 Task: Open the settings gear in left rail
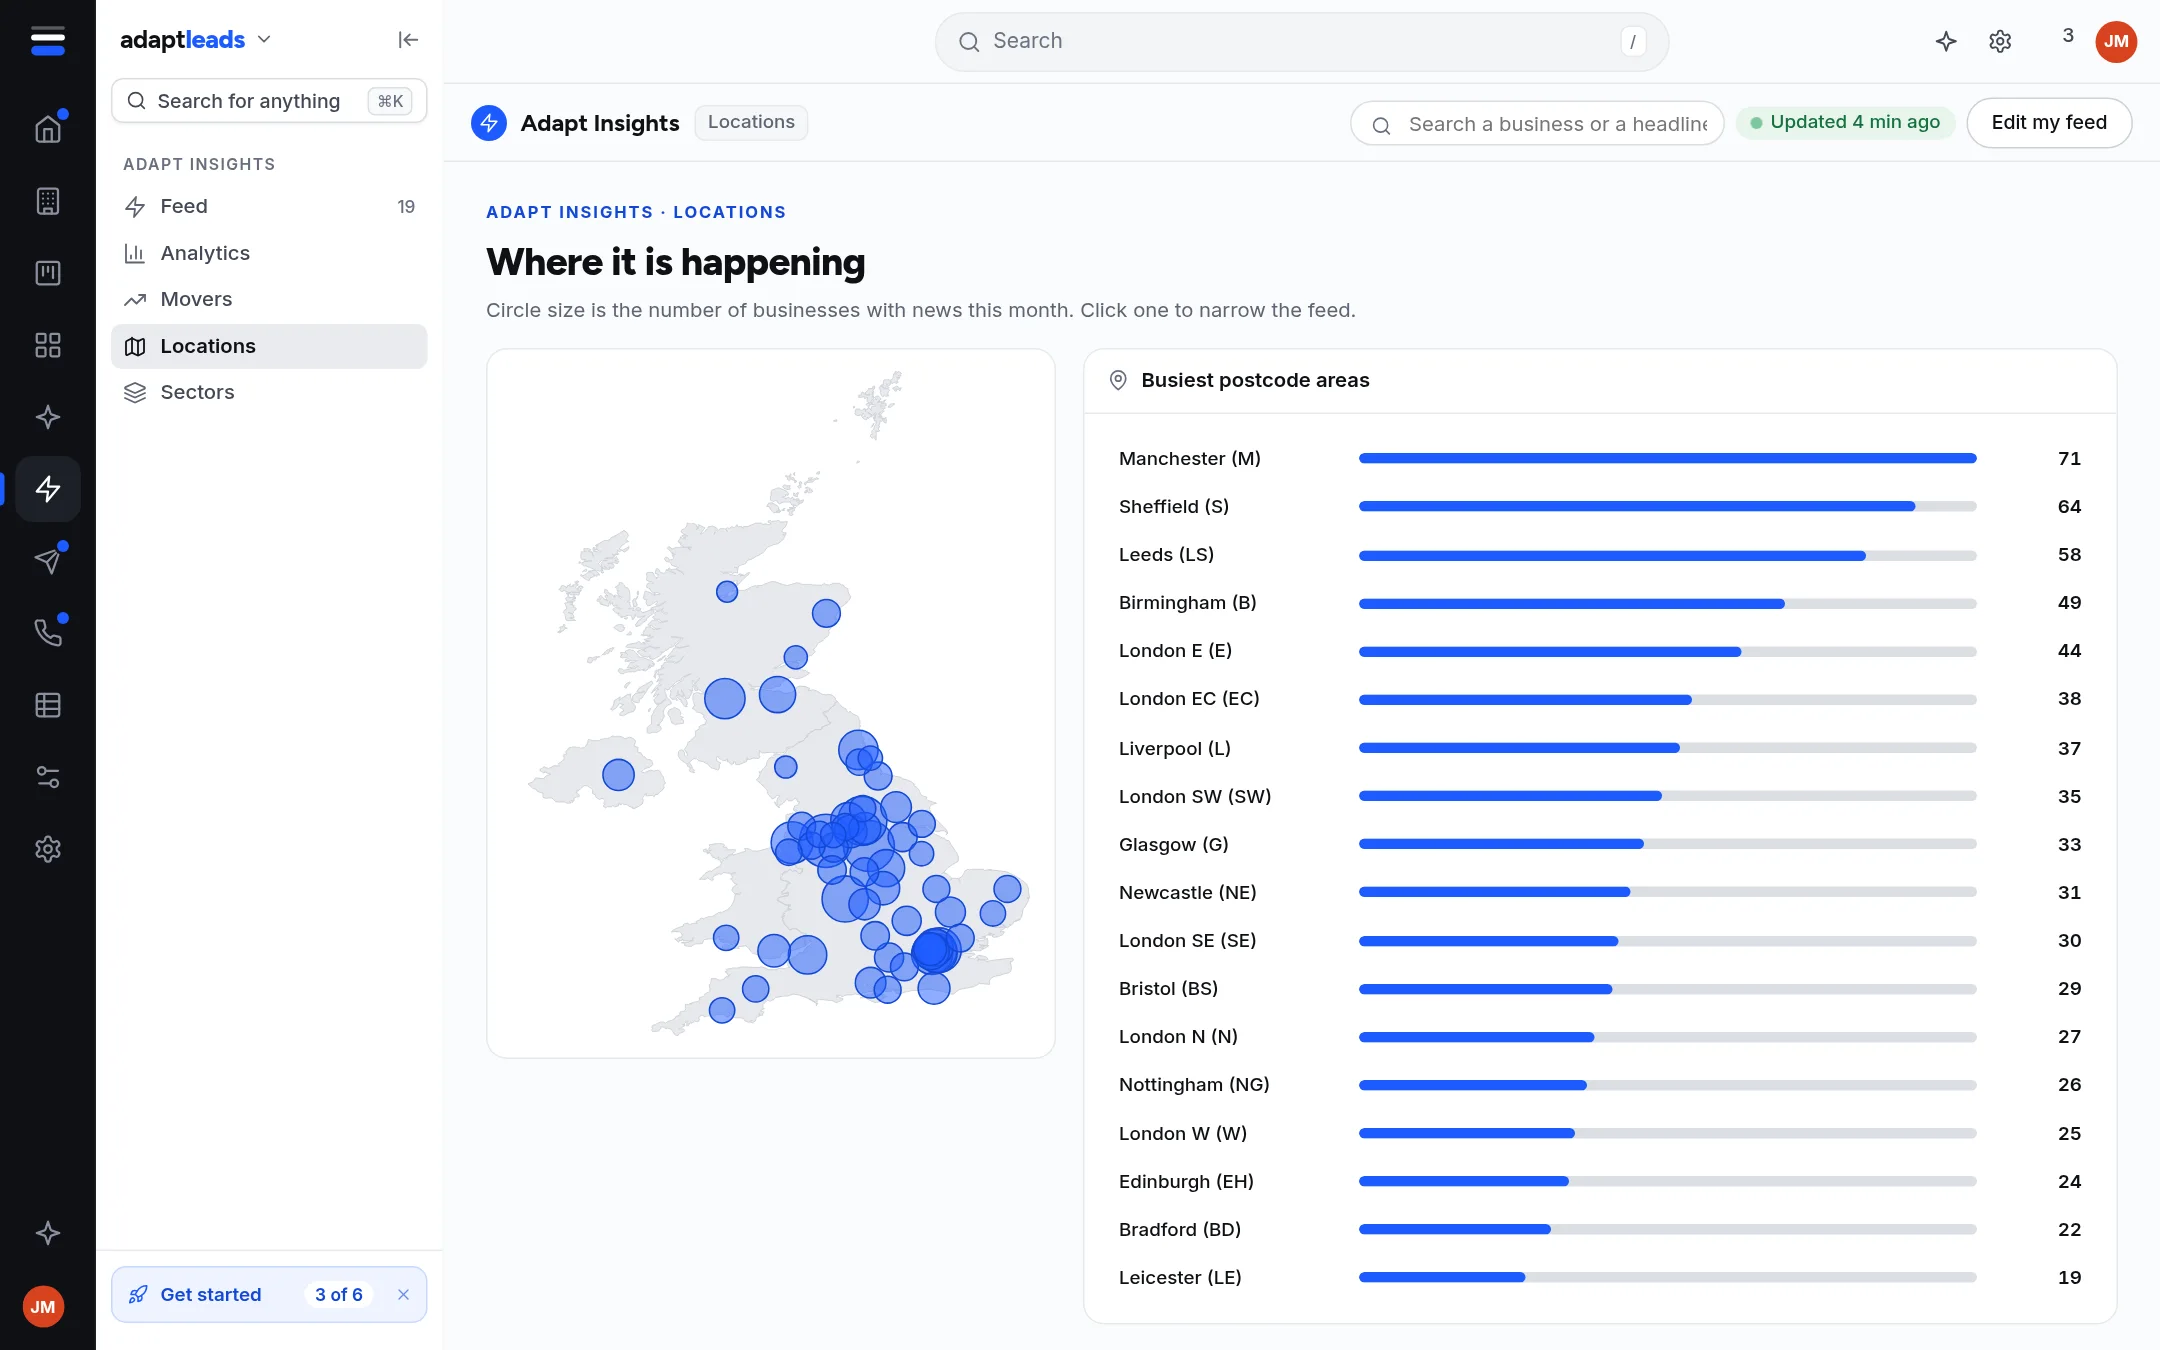48,849
